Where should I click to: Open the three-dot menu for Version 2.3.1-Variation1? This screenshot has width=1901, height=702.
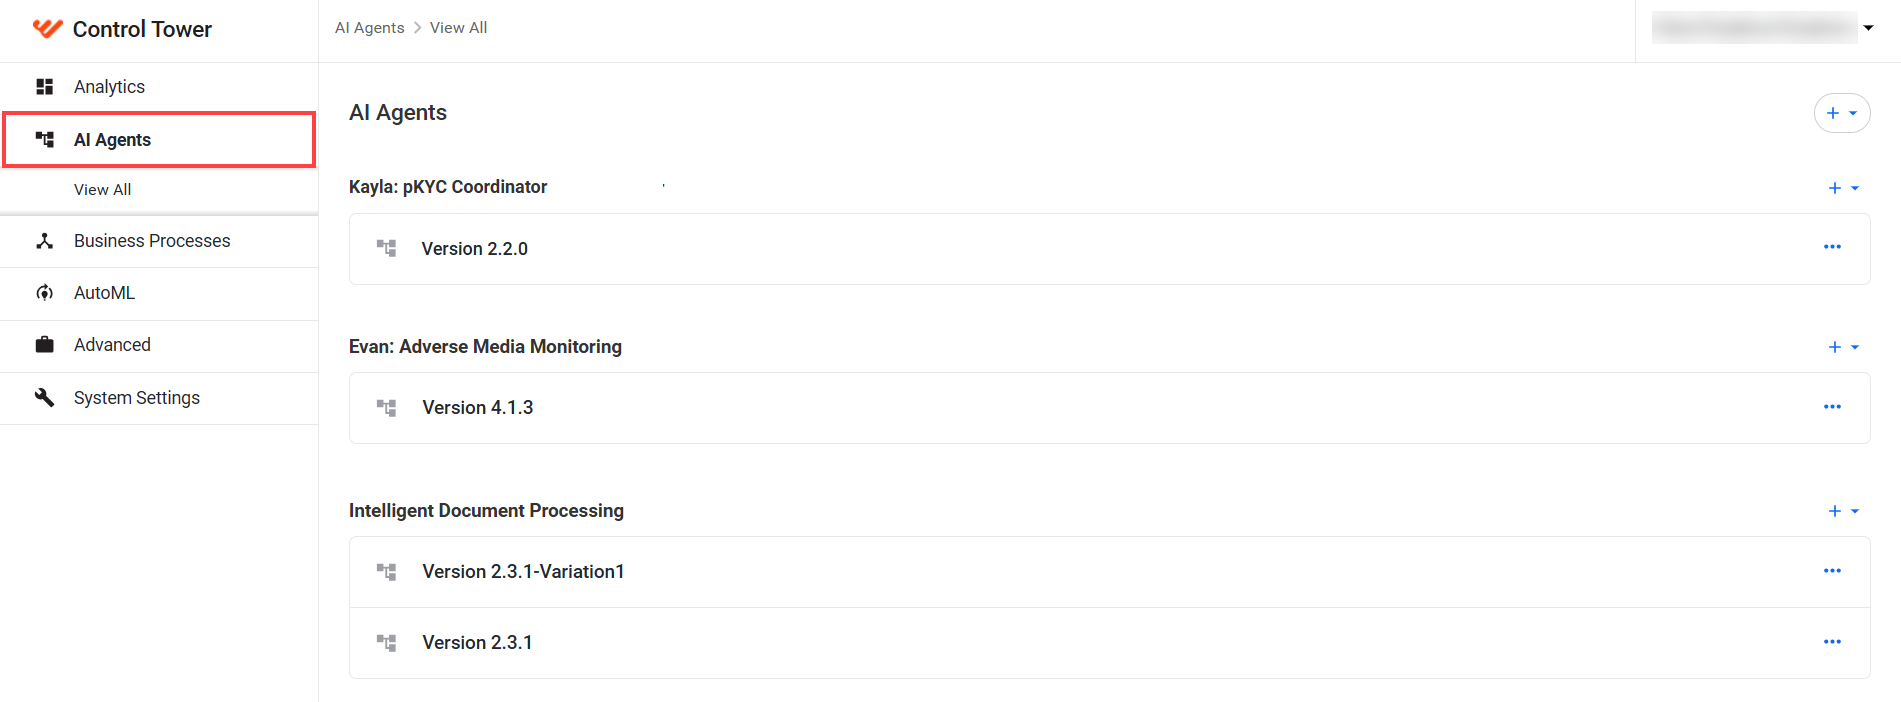[x=1832, y=571]
